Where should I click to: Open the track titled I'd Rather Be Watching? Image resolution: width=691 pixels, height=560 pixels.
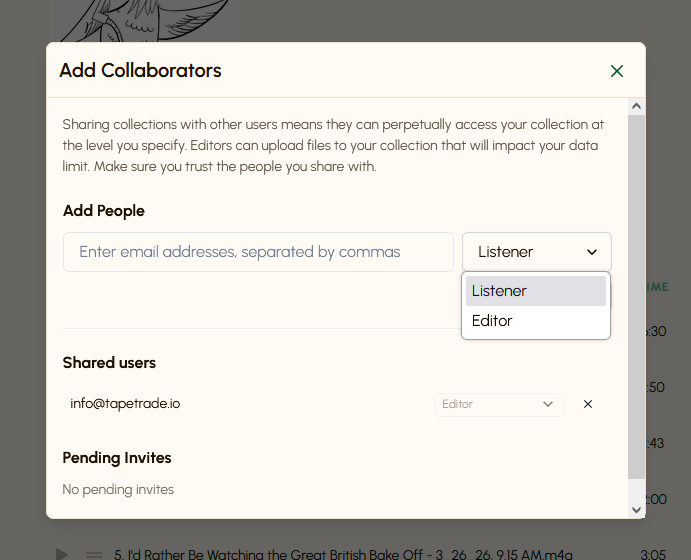343,554
